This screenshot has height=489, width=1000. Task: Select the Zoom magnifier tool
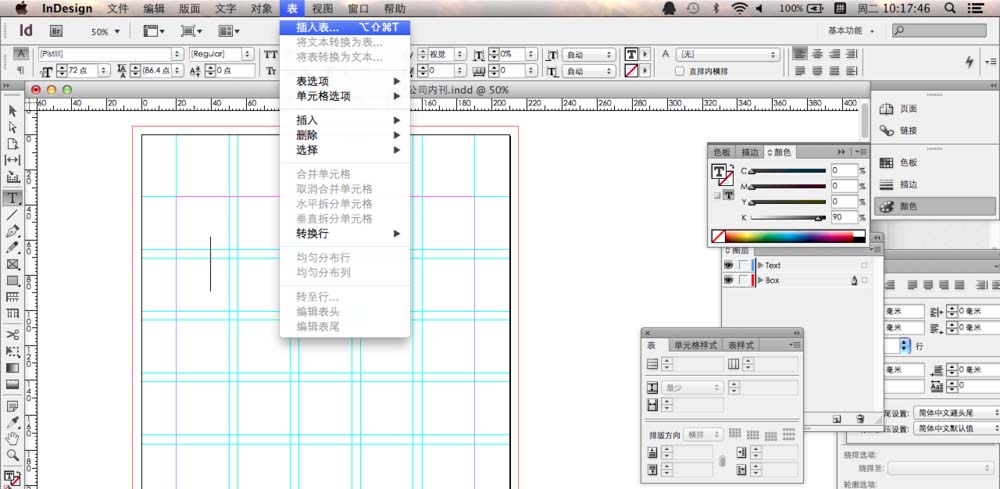(13, 455)
